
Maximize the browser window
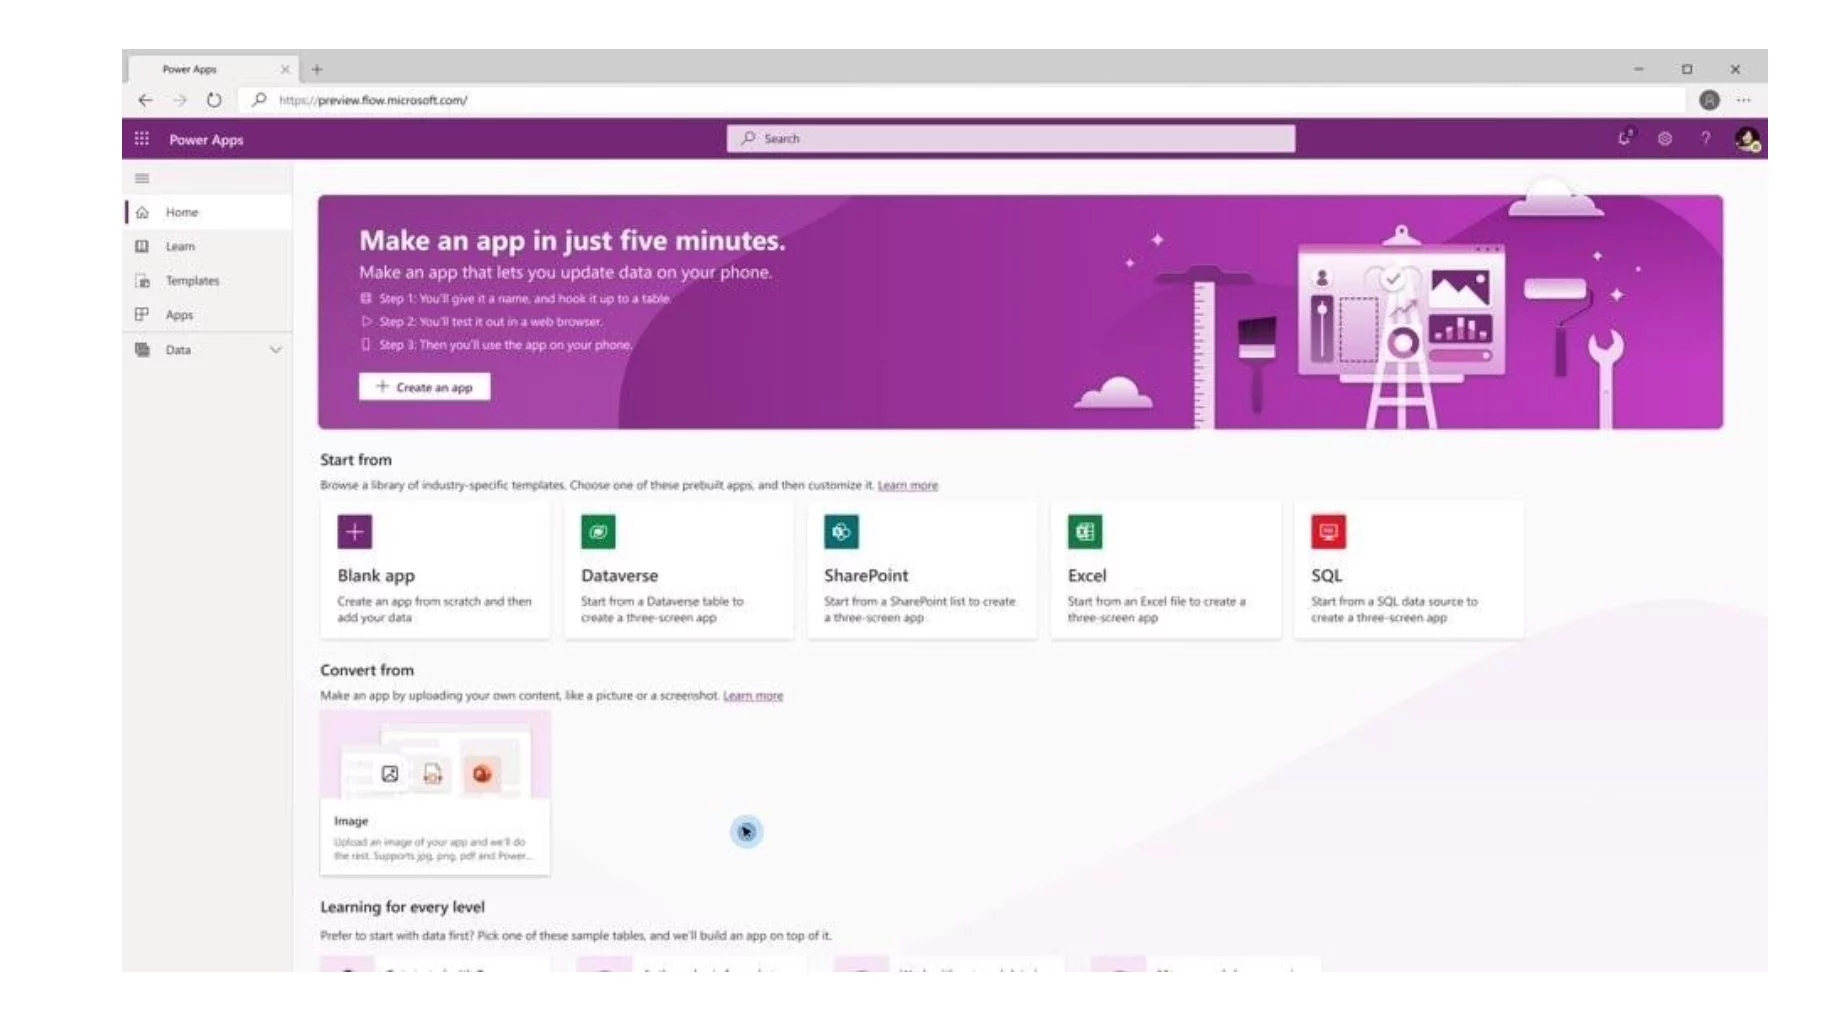pos(1687,69)
